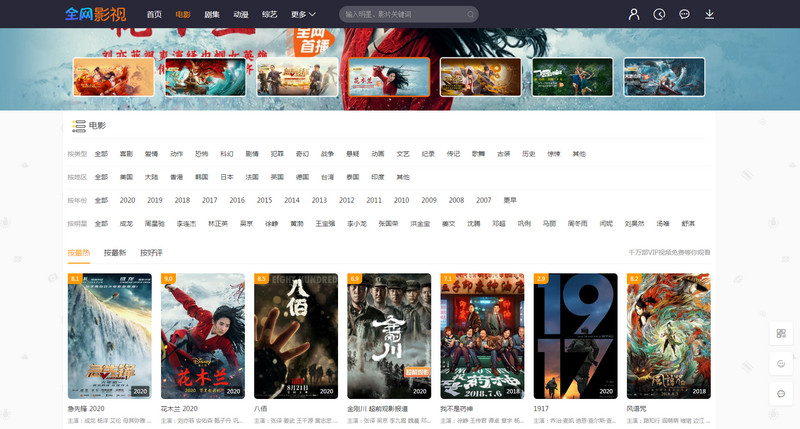The height and width of the screenshot is (429, 800).
Task: Filter by region 大陆
Action: click(x=152, y=177)
